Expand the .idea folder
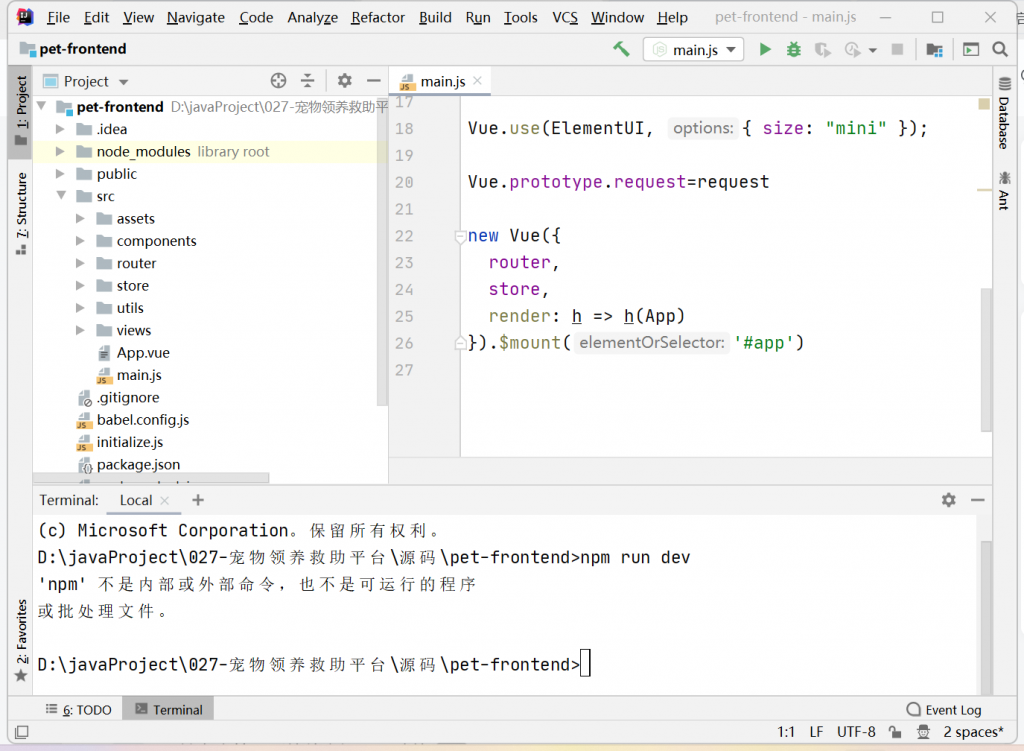This screenshot has height=751, width=1024. pyautogui.click(x=60, y=129)
